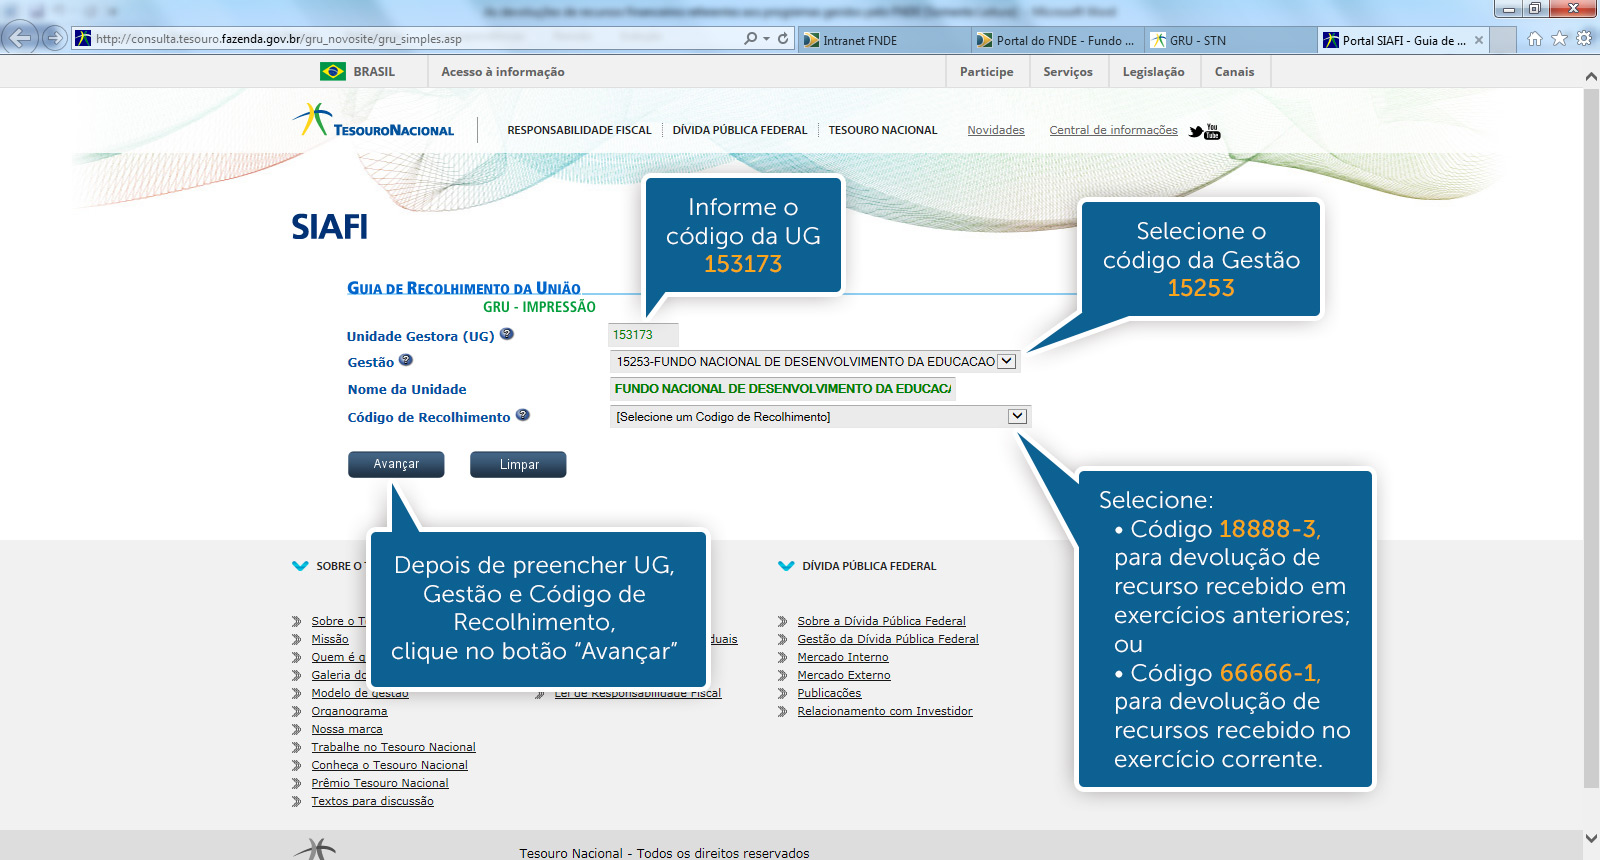Viewport: 1600px width, 860px height.
Task: Open the Legislação menu
Action: point(1154,72)
